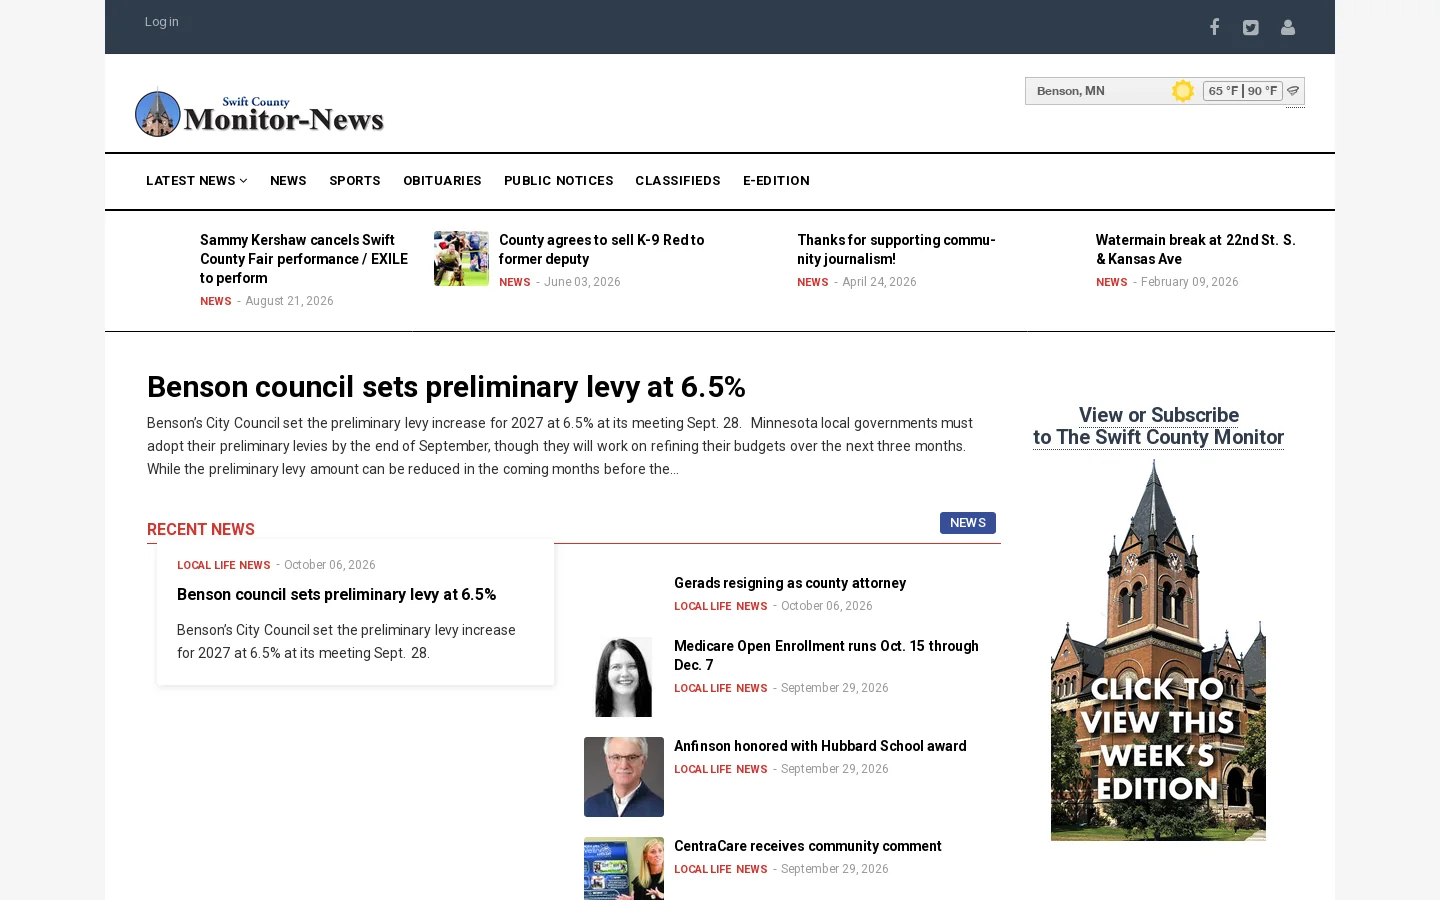The height and width of the screenshot is (900, 1440).
Task: Click the sun weather icon
Action: pos(1183,91)
